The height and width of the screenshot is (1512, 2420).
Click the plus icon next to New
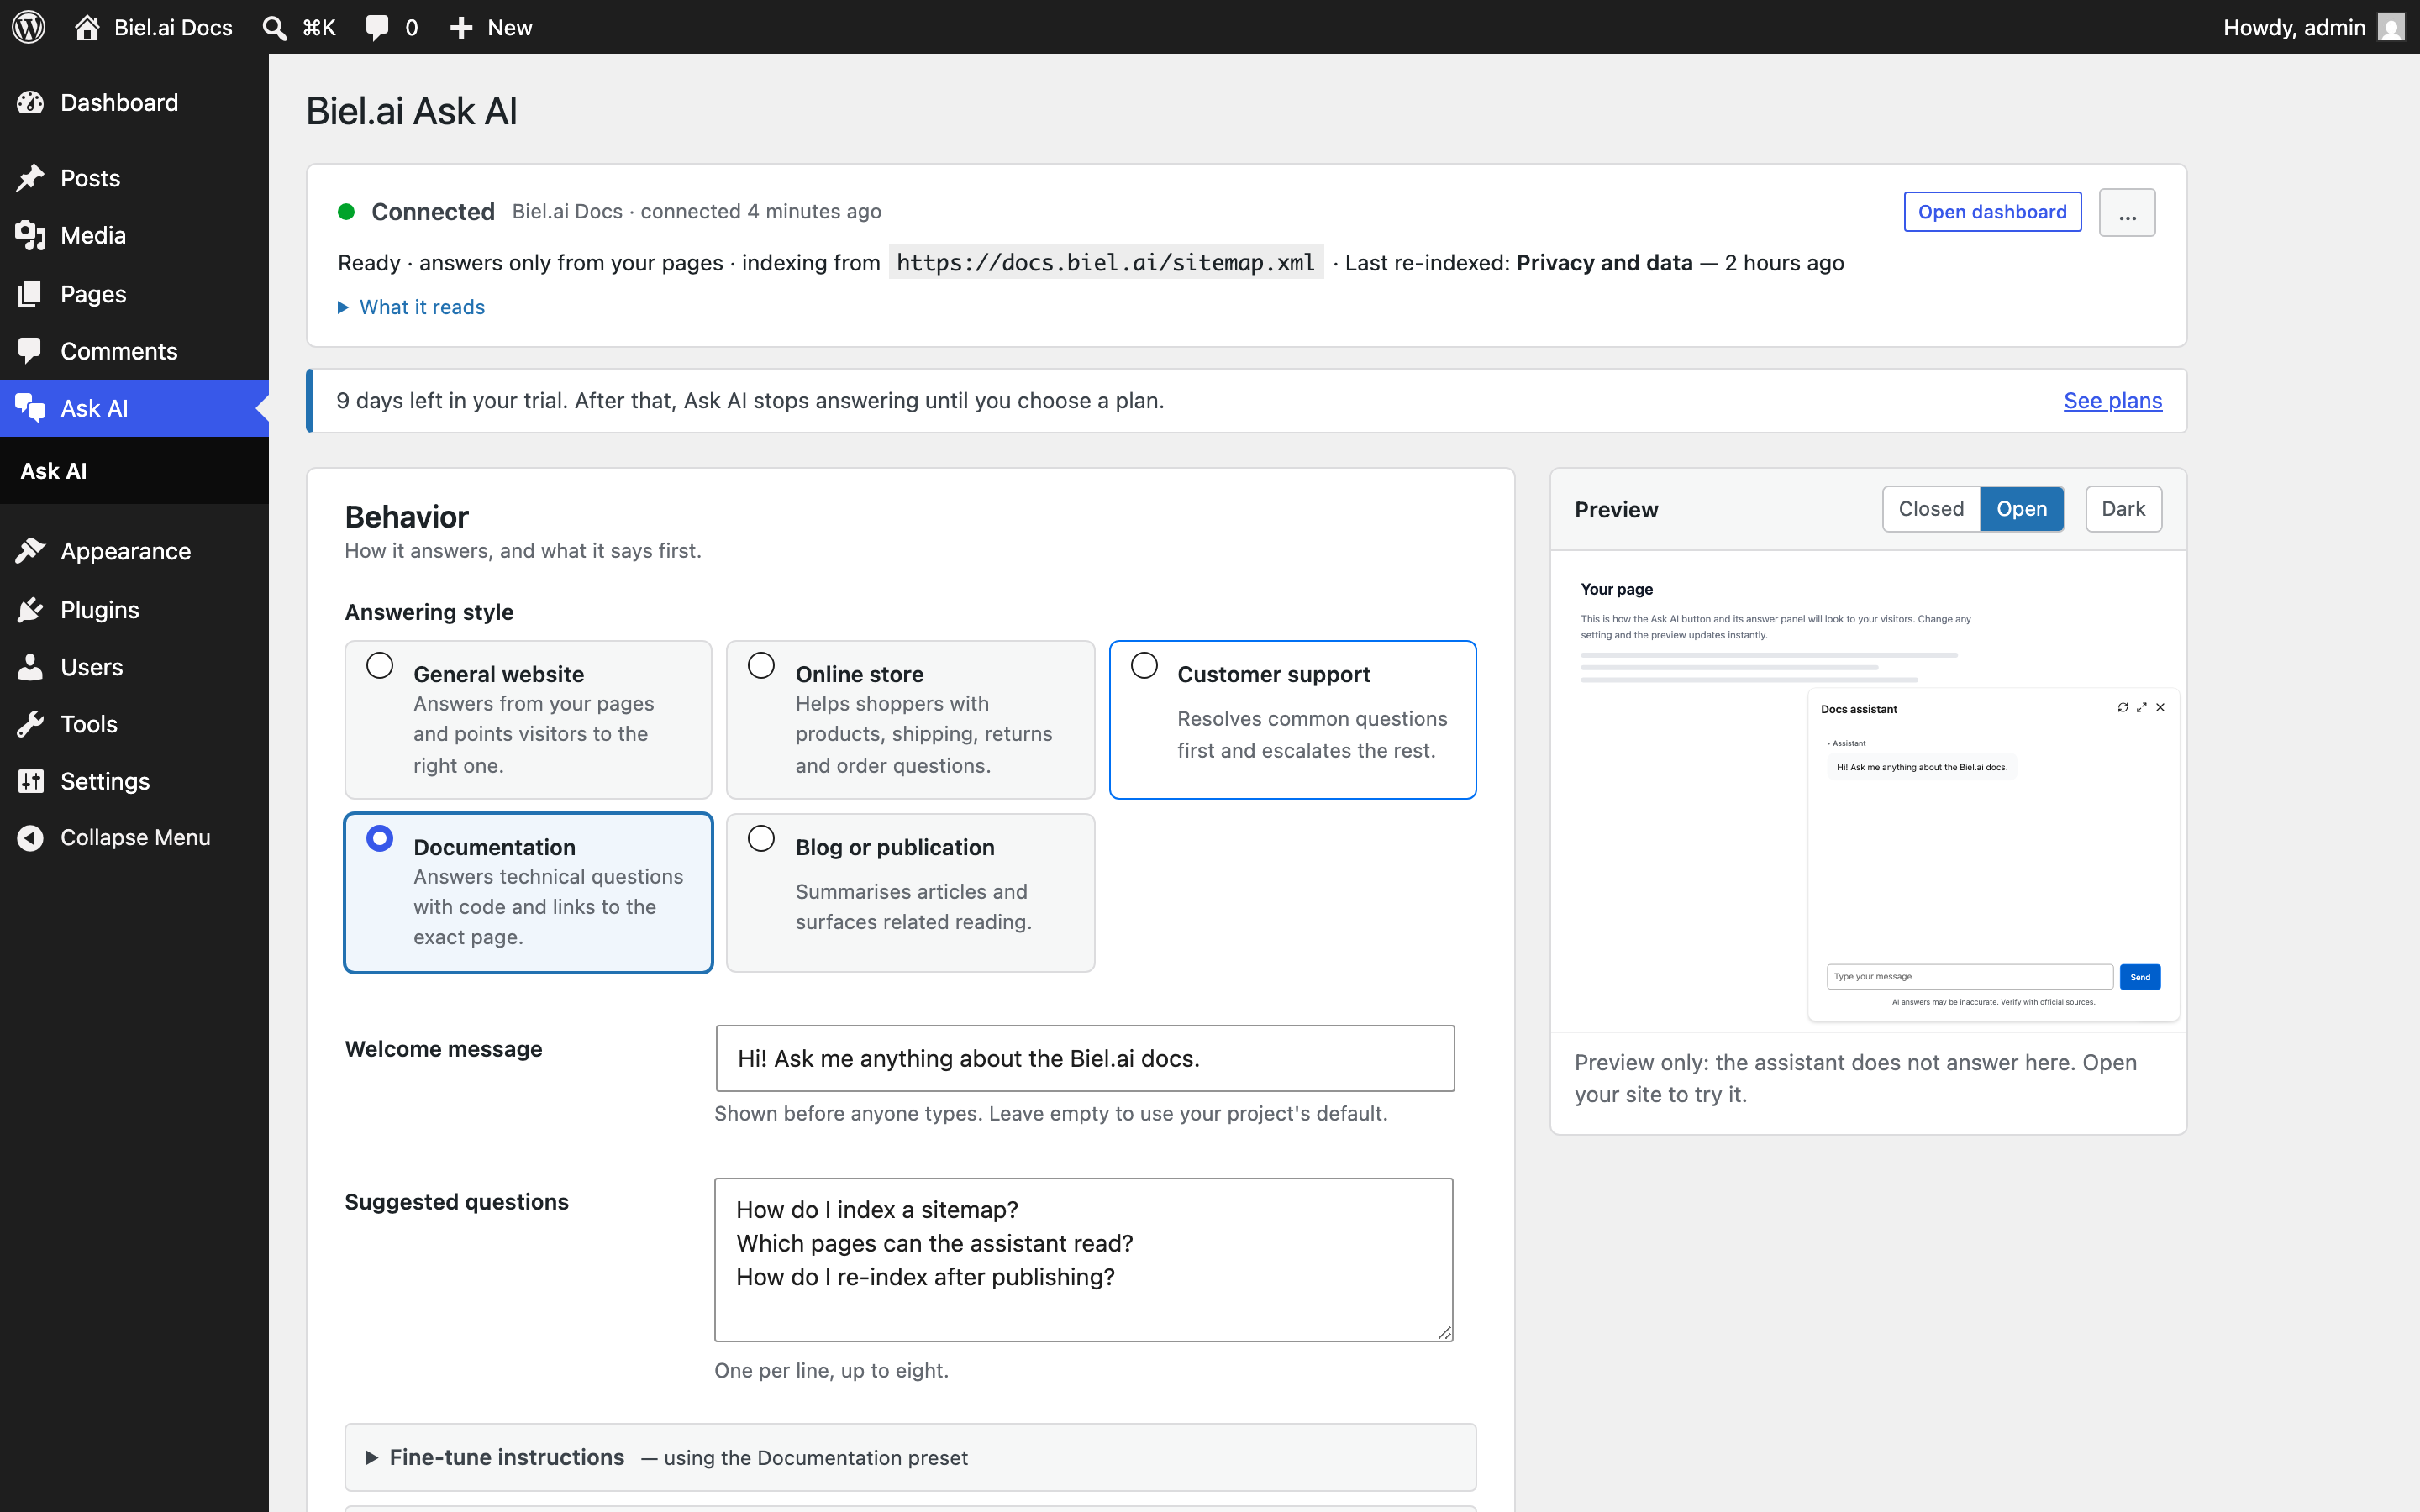(461, 27)
